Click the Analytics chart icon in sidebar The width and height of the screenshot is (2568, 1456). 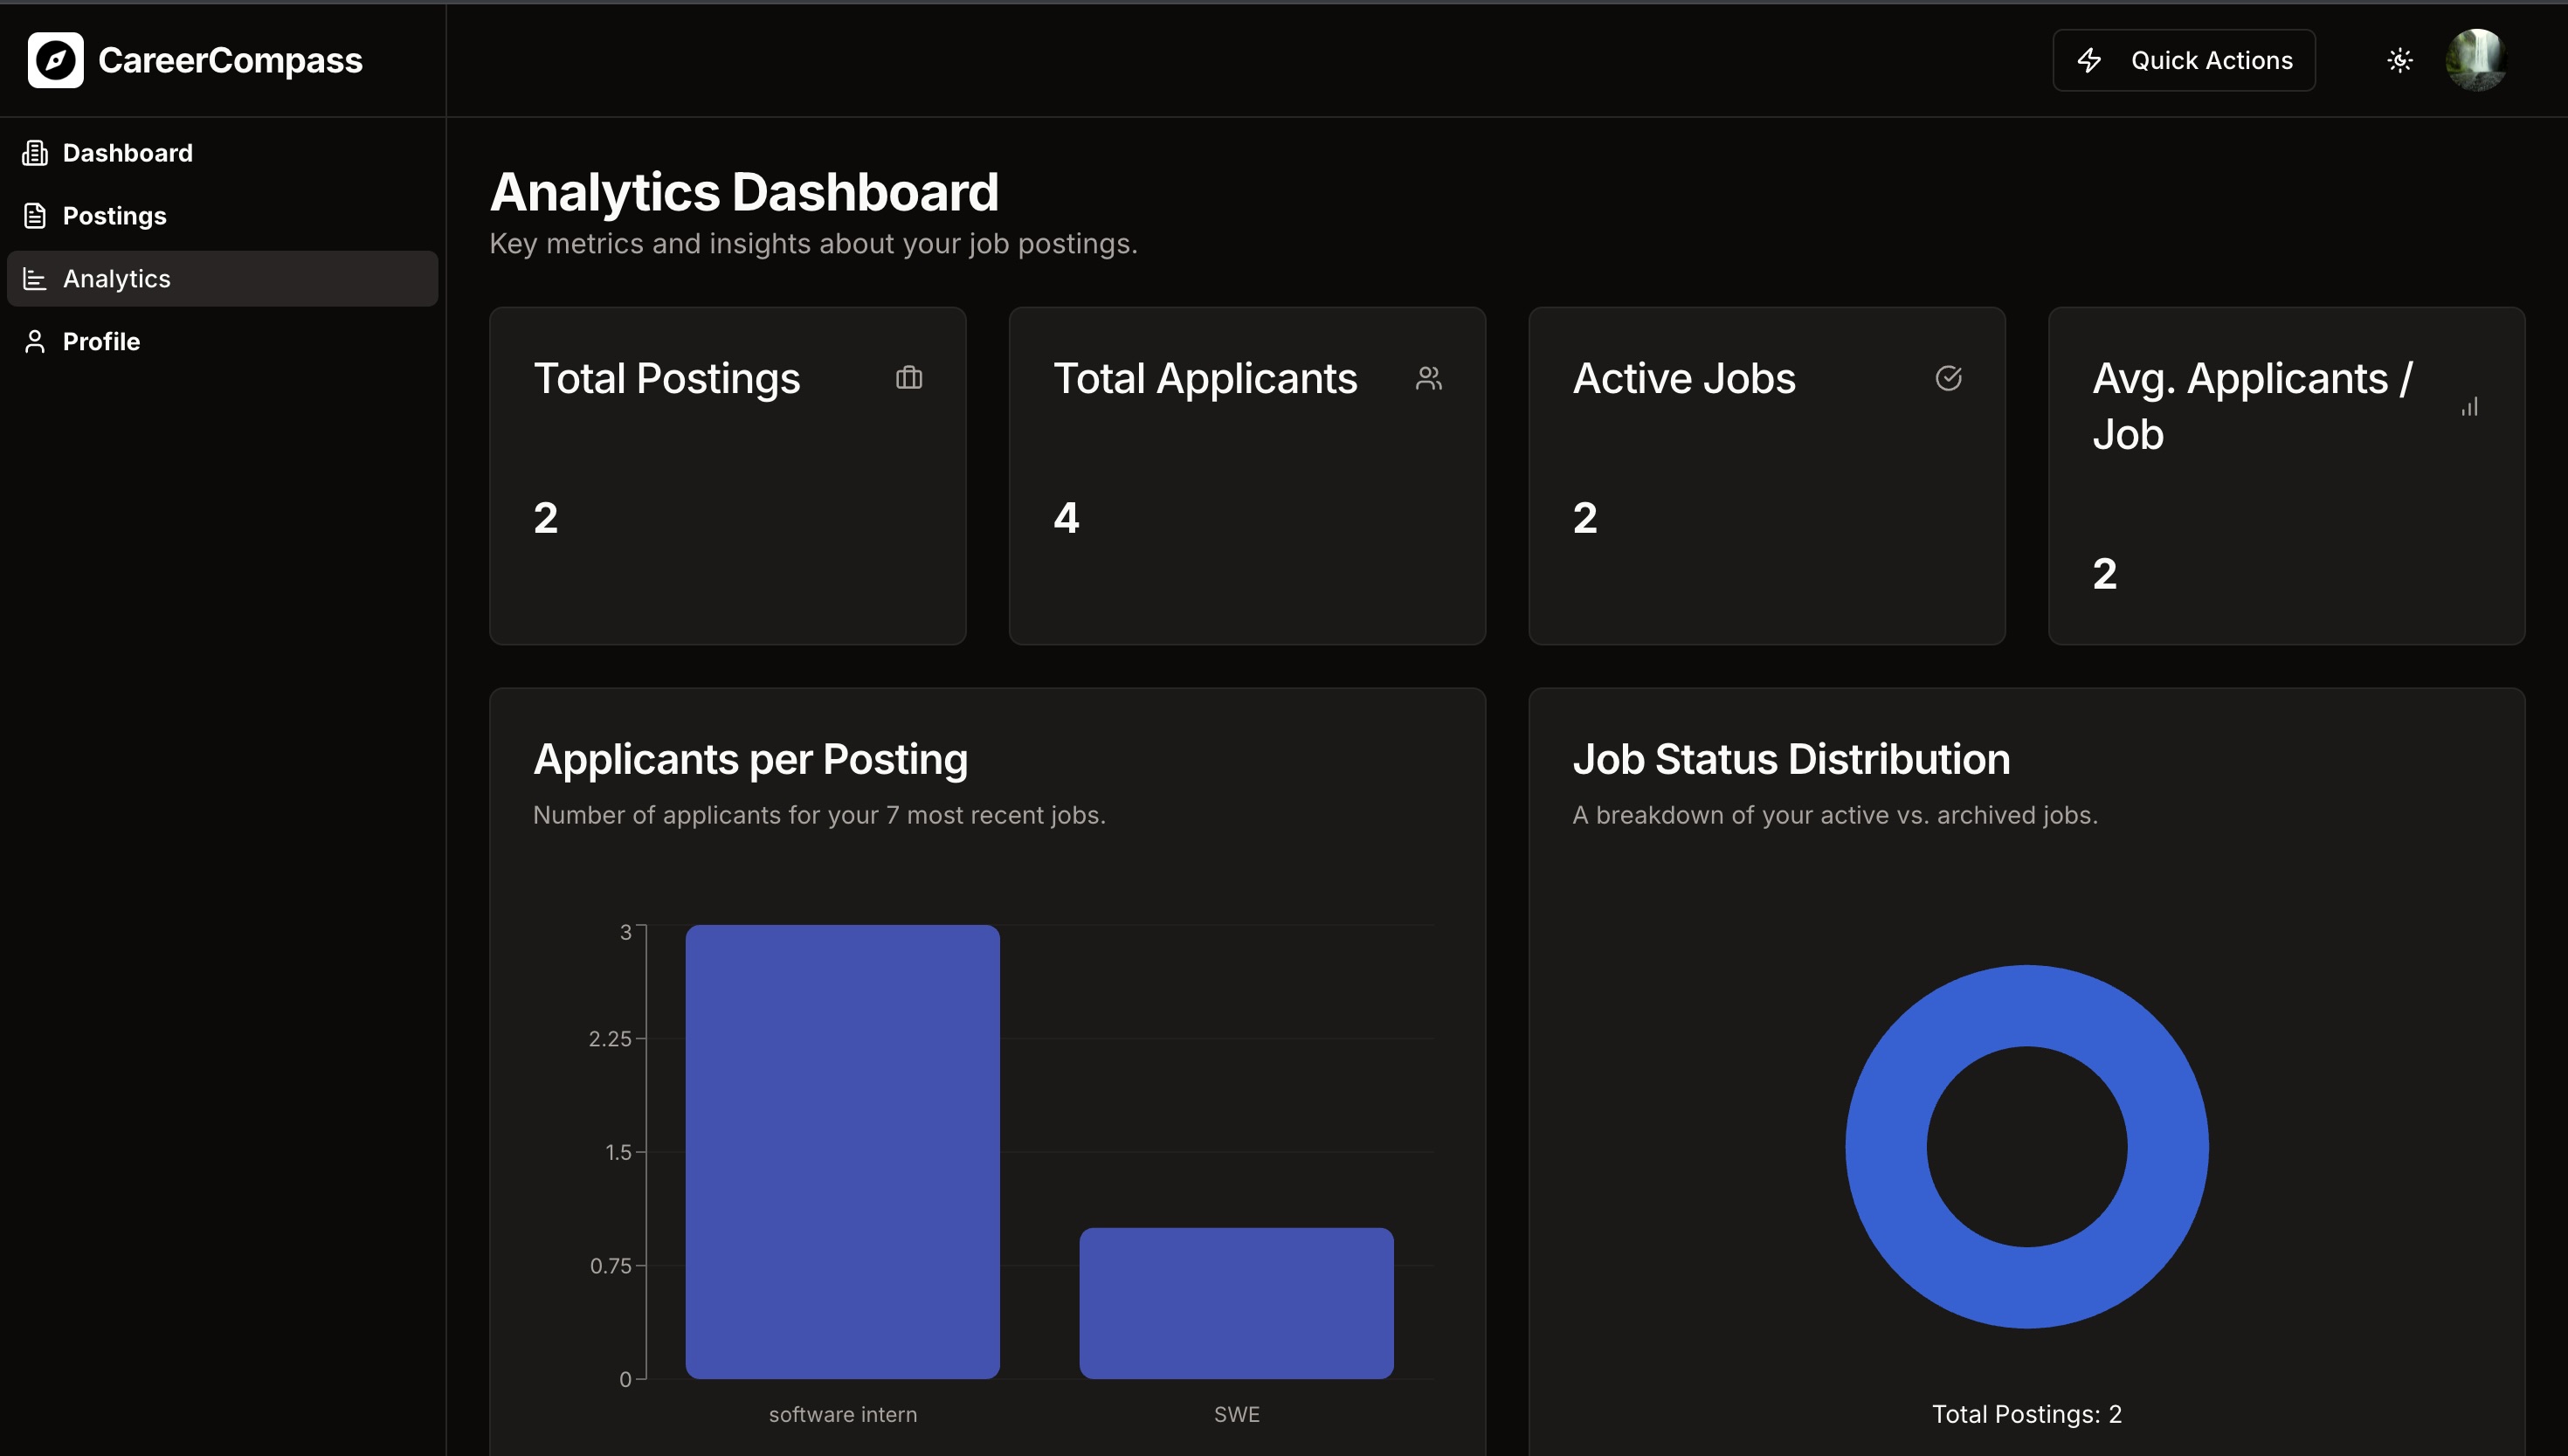pos(35,279)
